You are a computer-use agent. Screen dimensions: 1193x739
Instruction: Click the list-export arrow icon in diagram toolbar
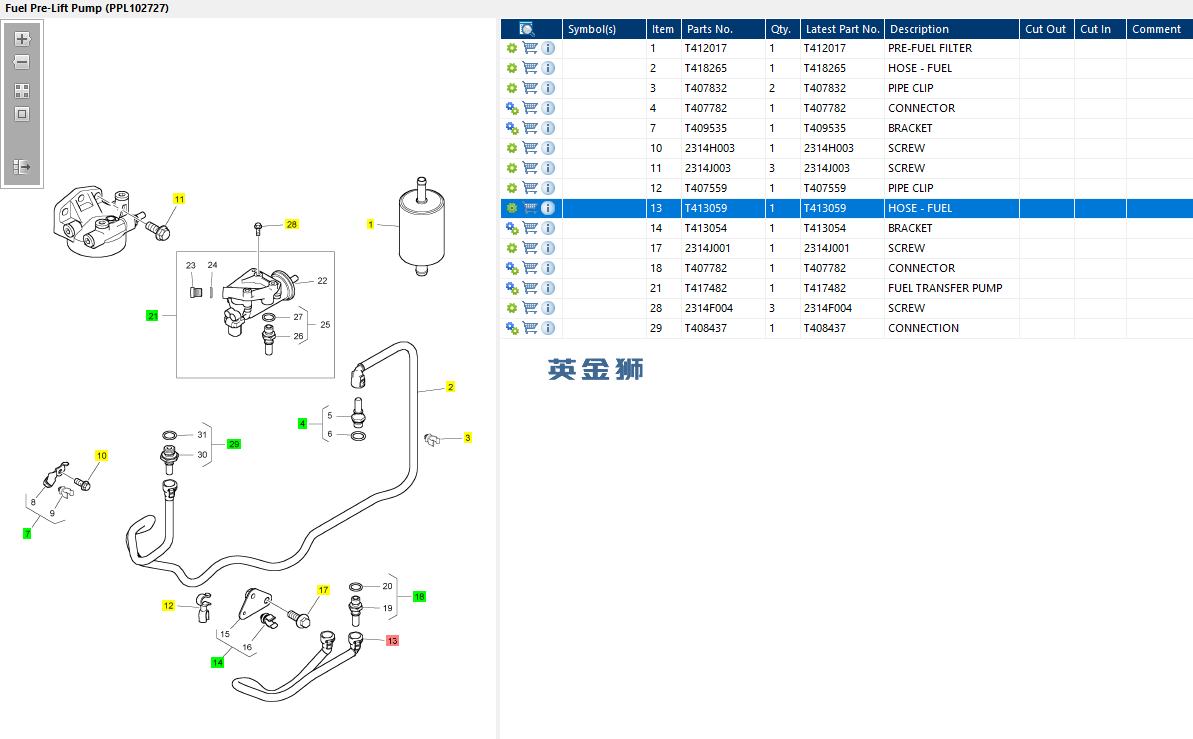point(22,167)
